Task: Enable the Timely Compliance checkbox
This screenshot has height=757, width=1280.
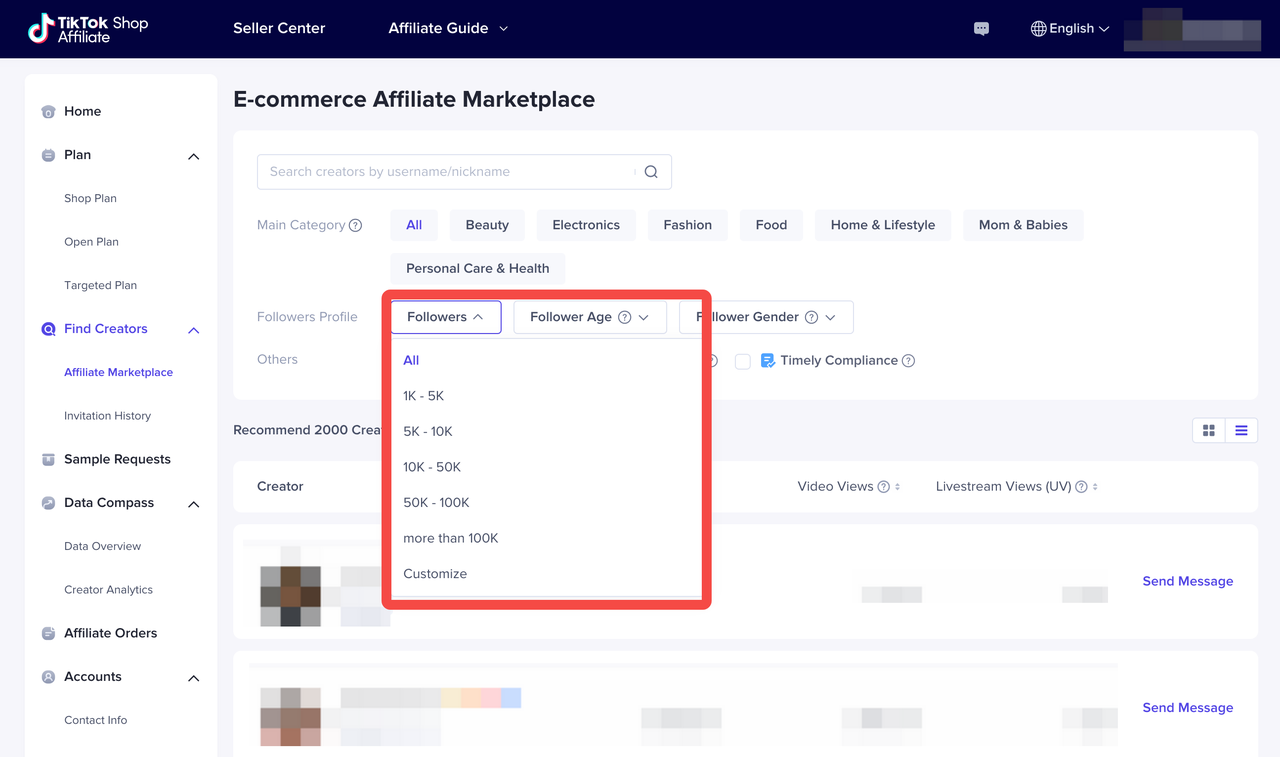Action: [743, 361]
